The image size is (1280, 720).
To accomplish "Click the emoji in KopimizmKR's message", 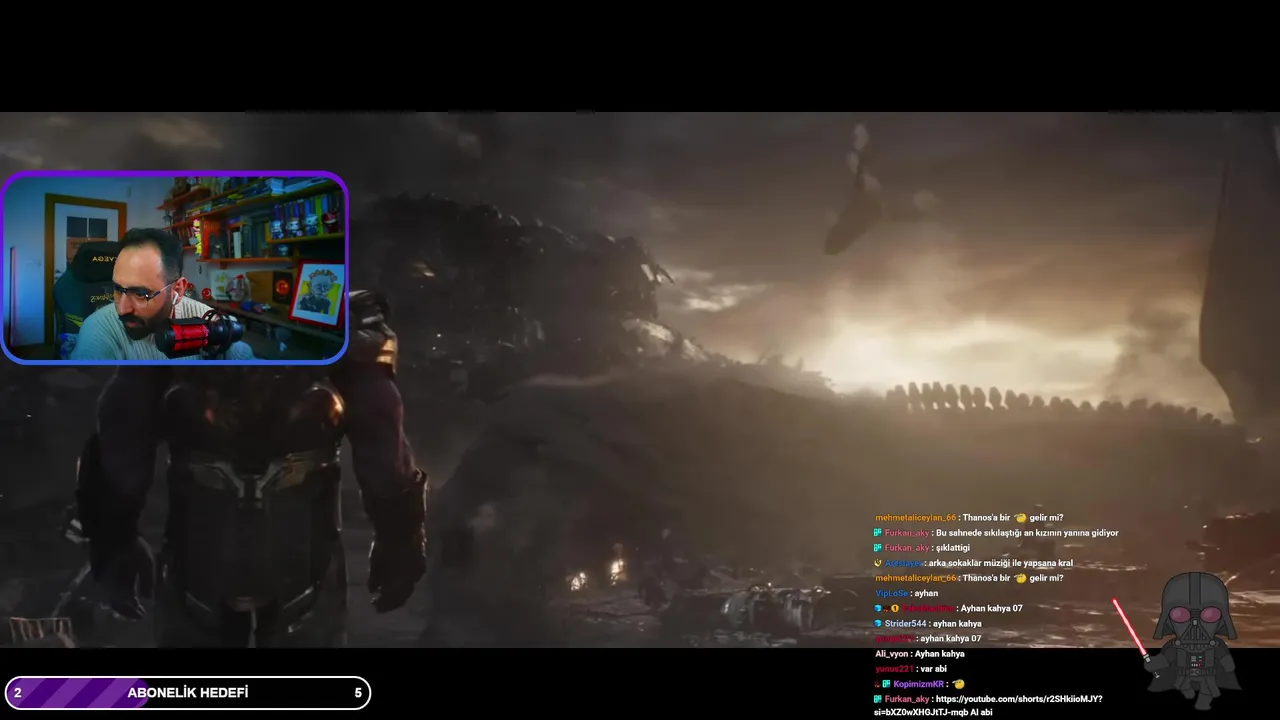I will [958, 684].
